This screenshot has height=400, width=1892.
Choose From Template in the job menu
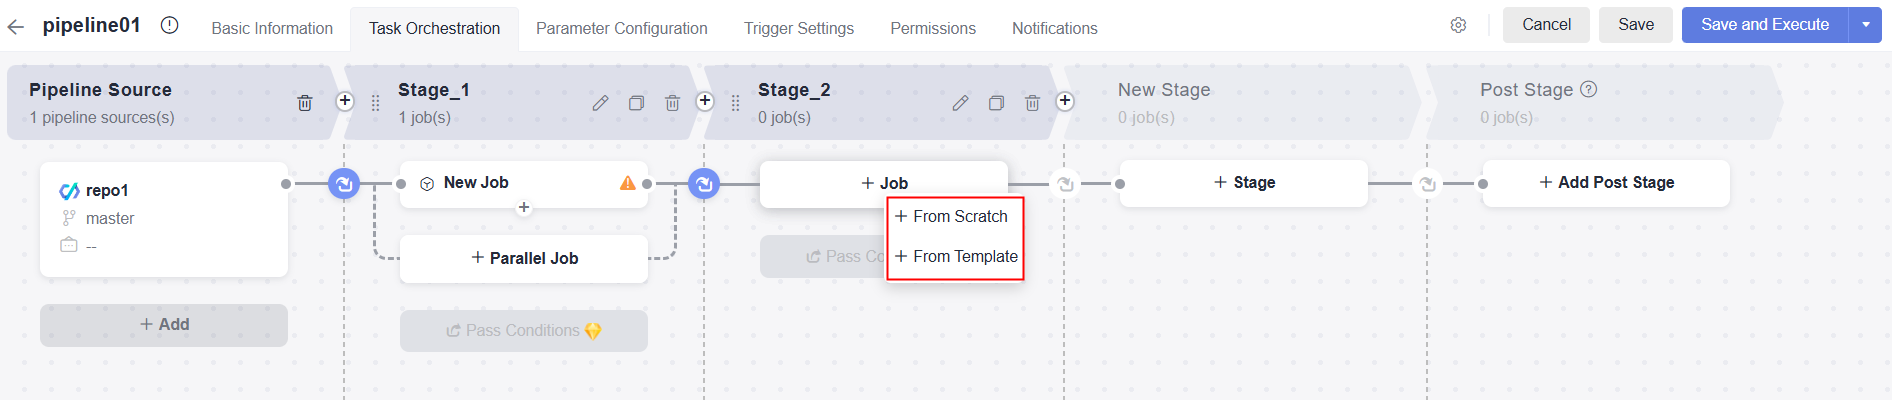tap(956, 257)
